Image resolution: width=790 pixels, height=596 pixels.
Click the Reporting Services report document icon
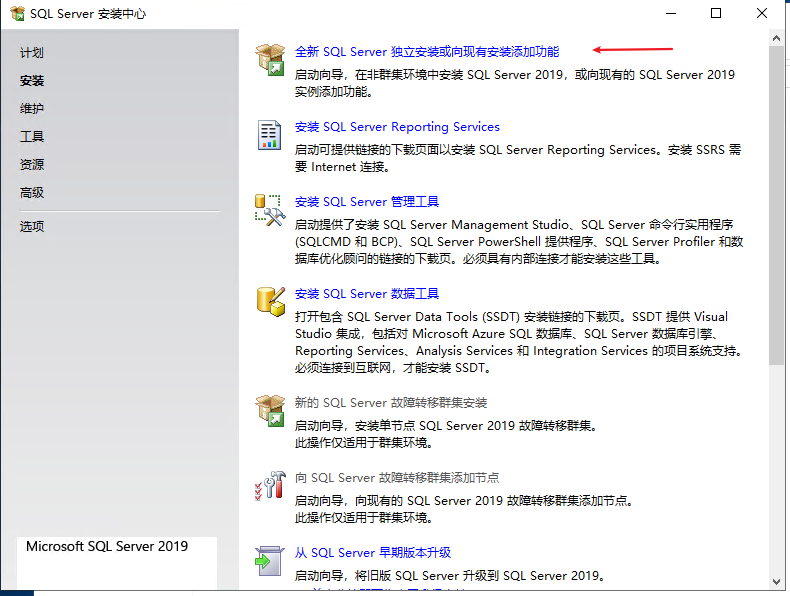[x=269, y=135]
